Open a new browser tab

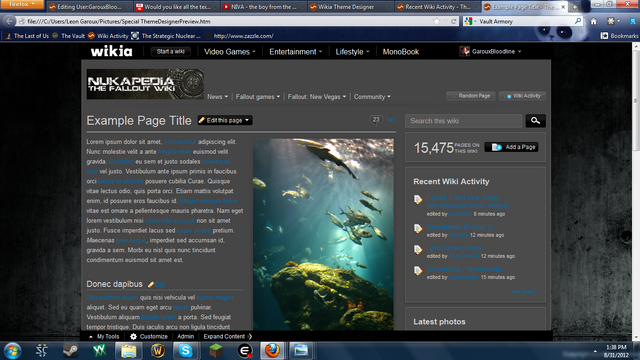pos(574,7)
